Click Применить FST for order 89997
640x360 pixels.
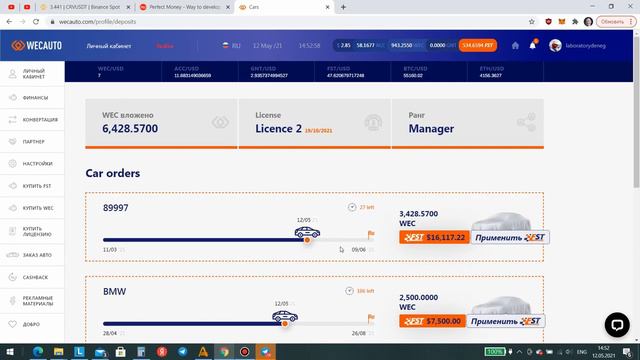510,238
